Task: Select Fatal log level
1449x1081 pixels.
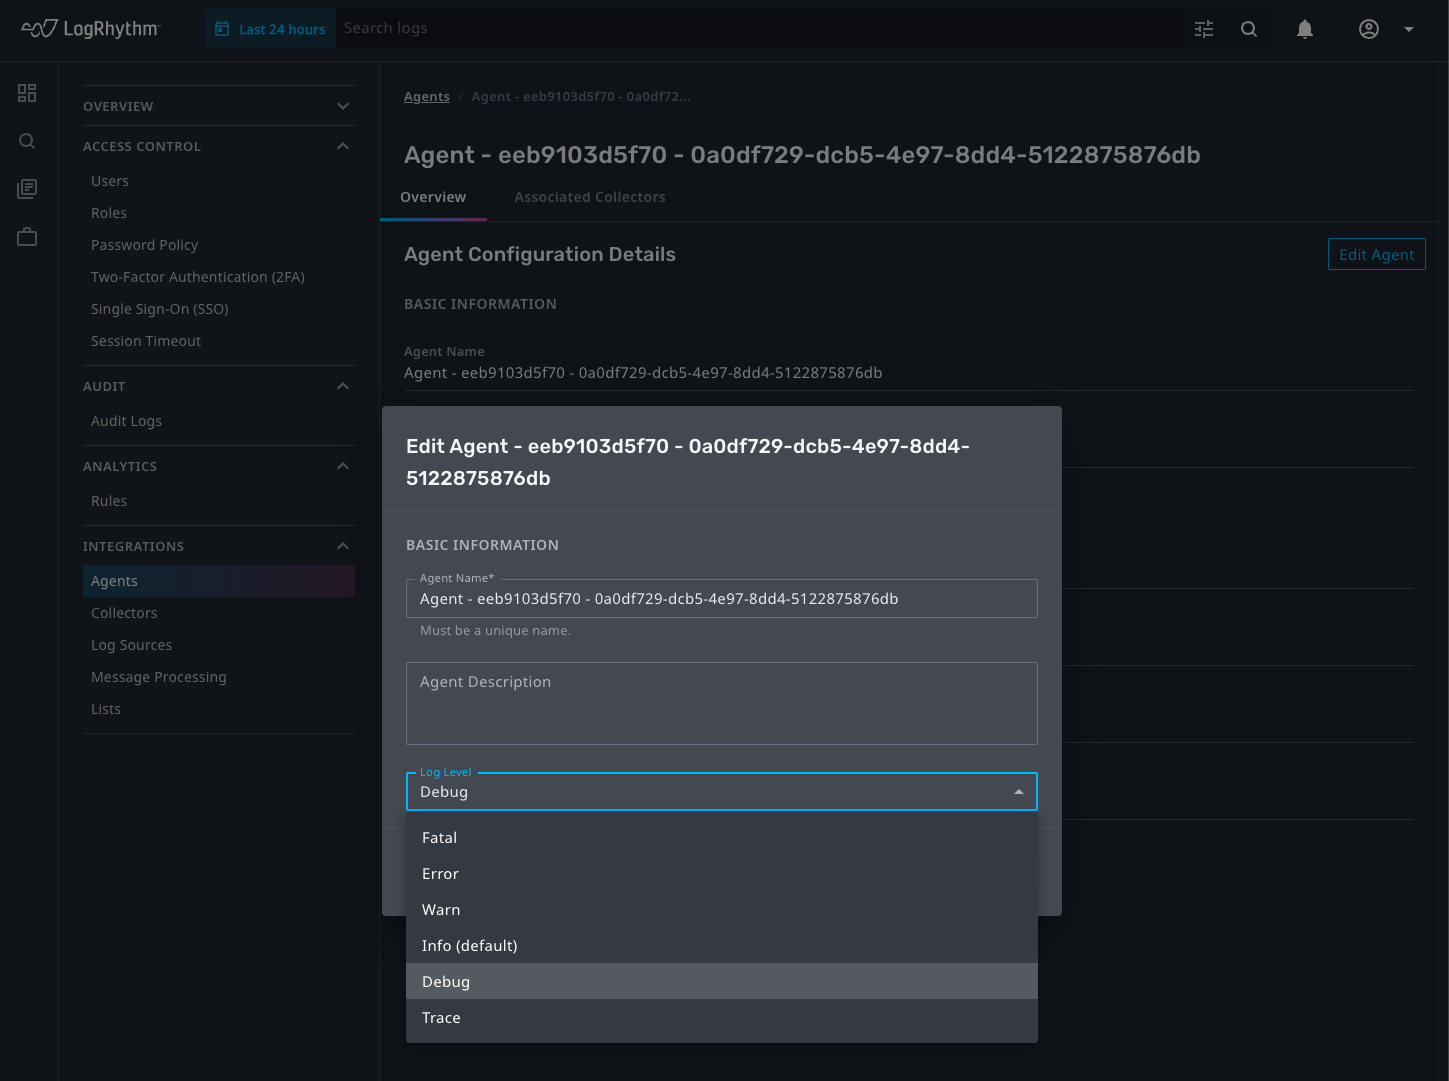Action: pyautogui.click(x=722, y=838)
